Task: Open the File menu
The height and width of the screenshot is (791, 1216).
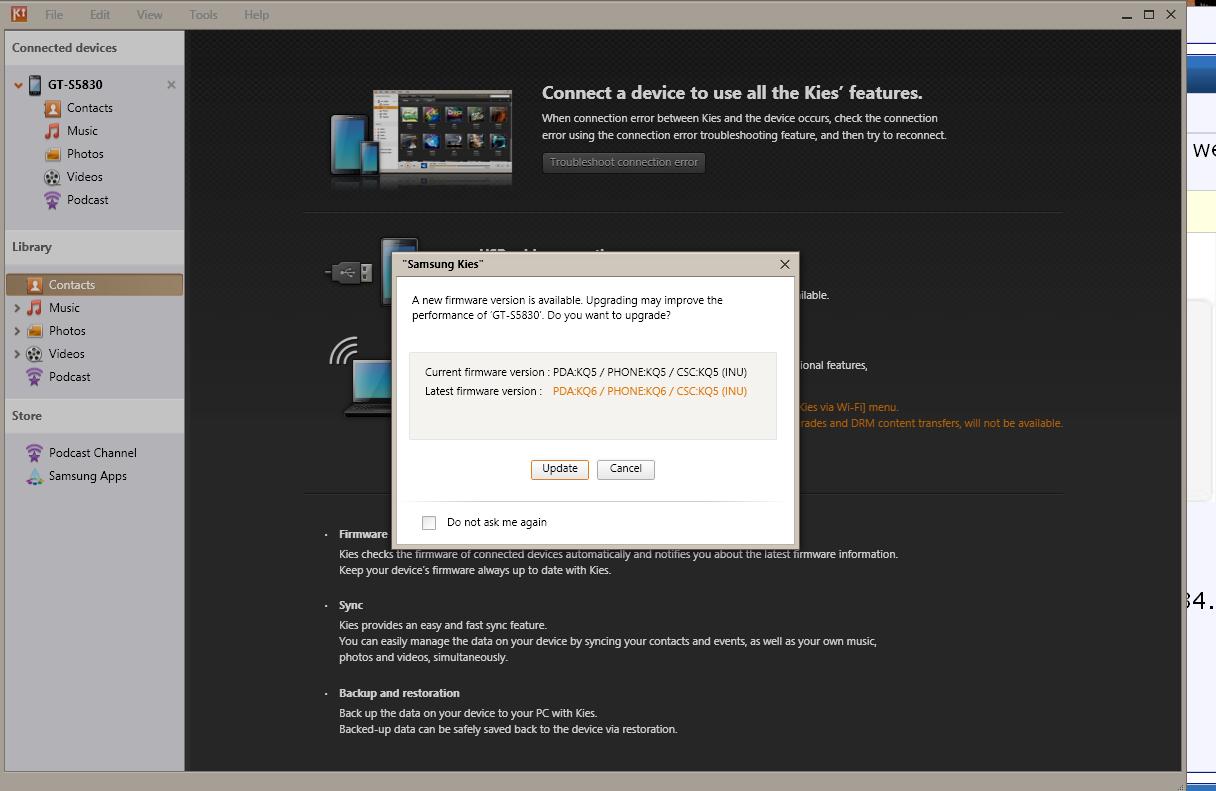Action: [54, 15]
